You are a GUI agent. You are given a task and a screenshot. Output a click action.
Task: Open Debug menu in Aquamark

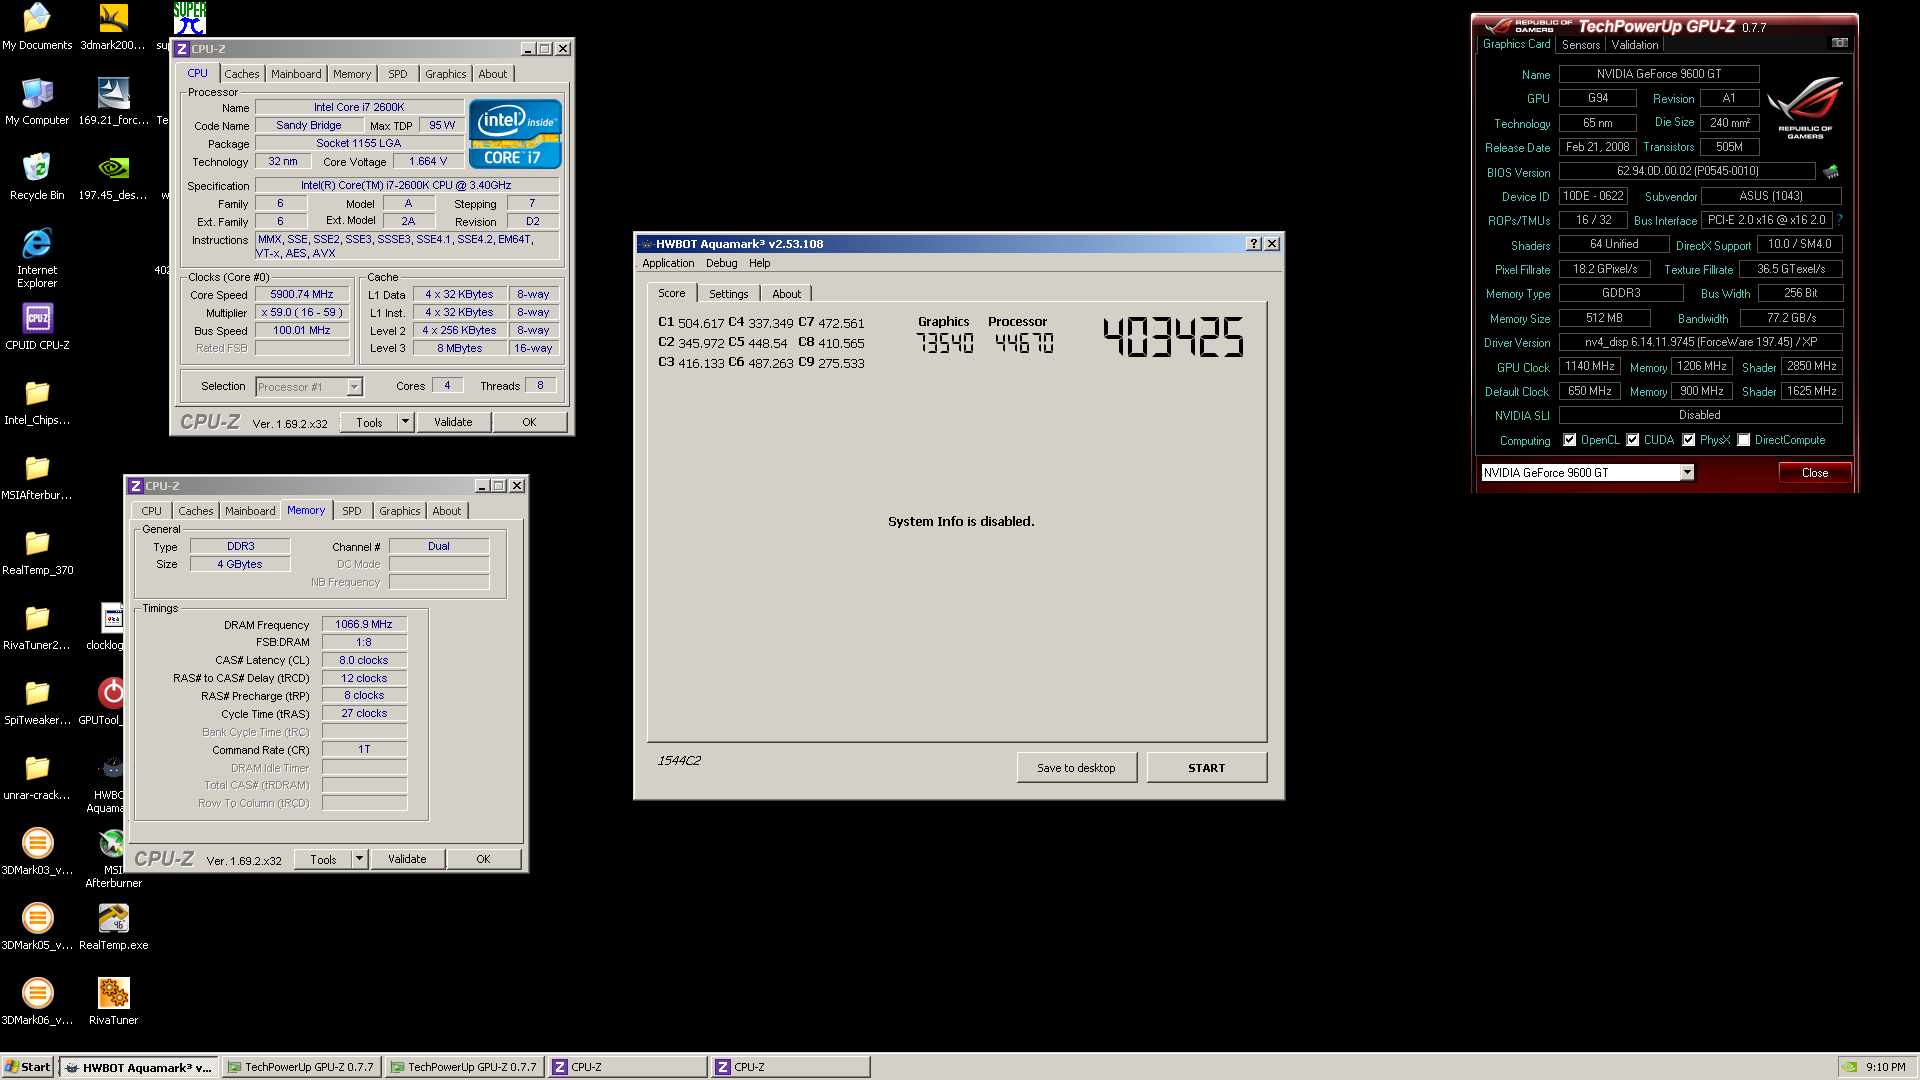[x=722, y=263]
